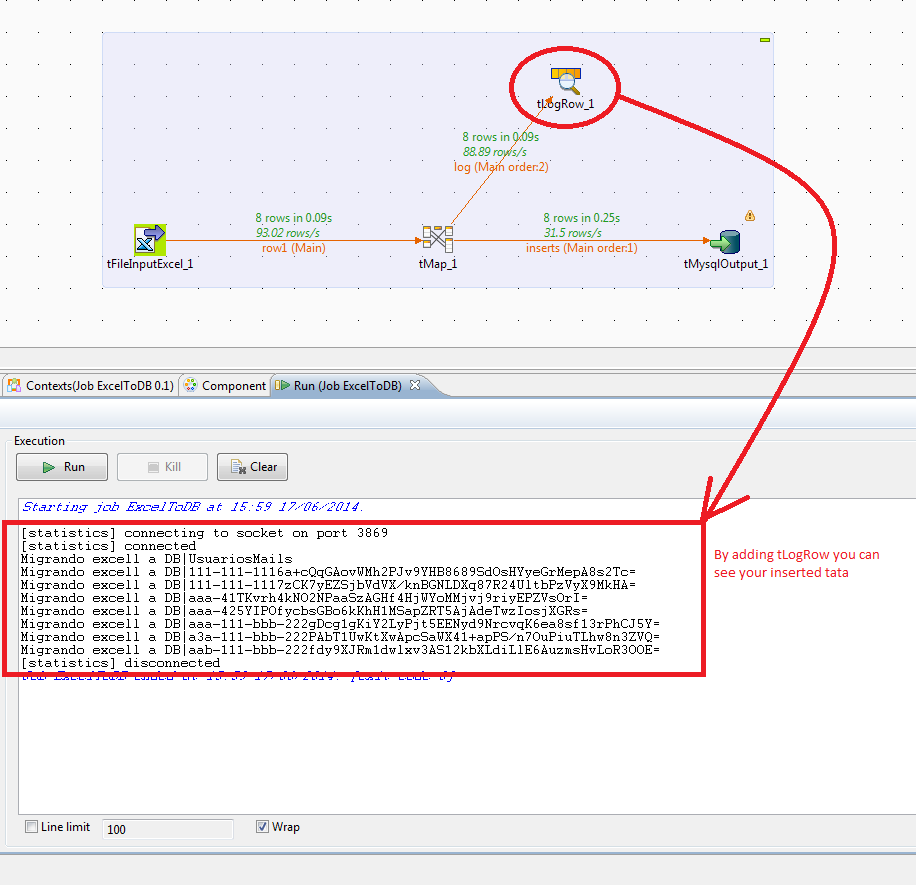
Task: Click the '[statistics] disconnected' console line
Action: point(120,663)
